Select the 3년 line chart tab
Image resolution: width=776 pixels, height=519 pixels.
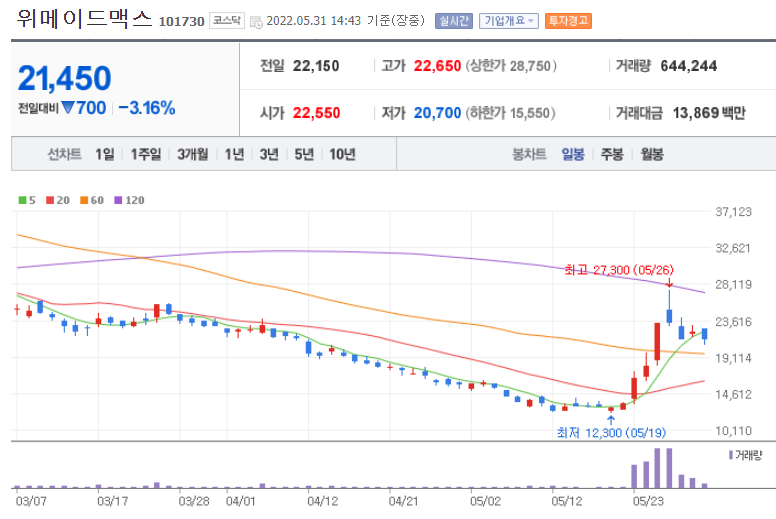pyautogui.click(x=269, y=154)
